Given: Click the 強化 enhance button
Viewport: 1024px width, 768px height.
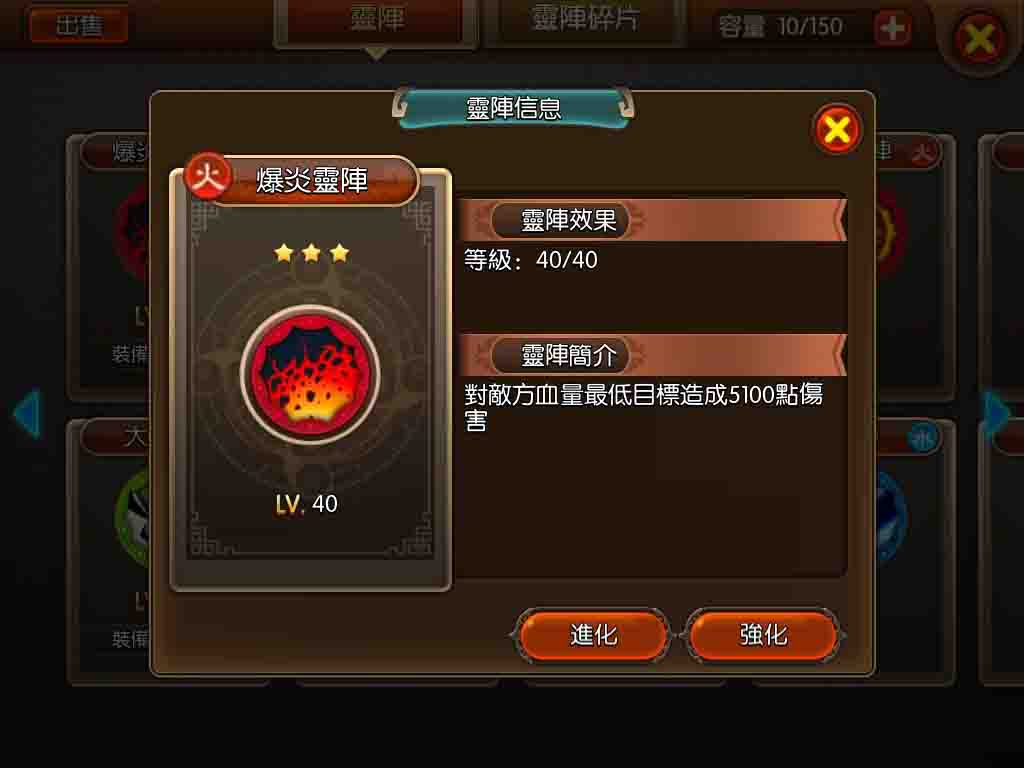Looking at the screenshot, I should coord(763,635).
